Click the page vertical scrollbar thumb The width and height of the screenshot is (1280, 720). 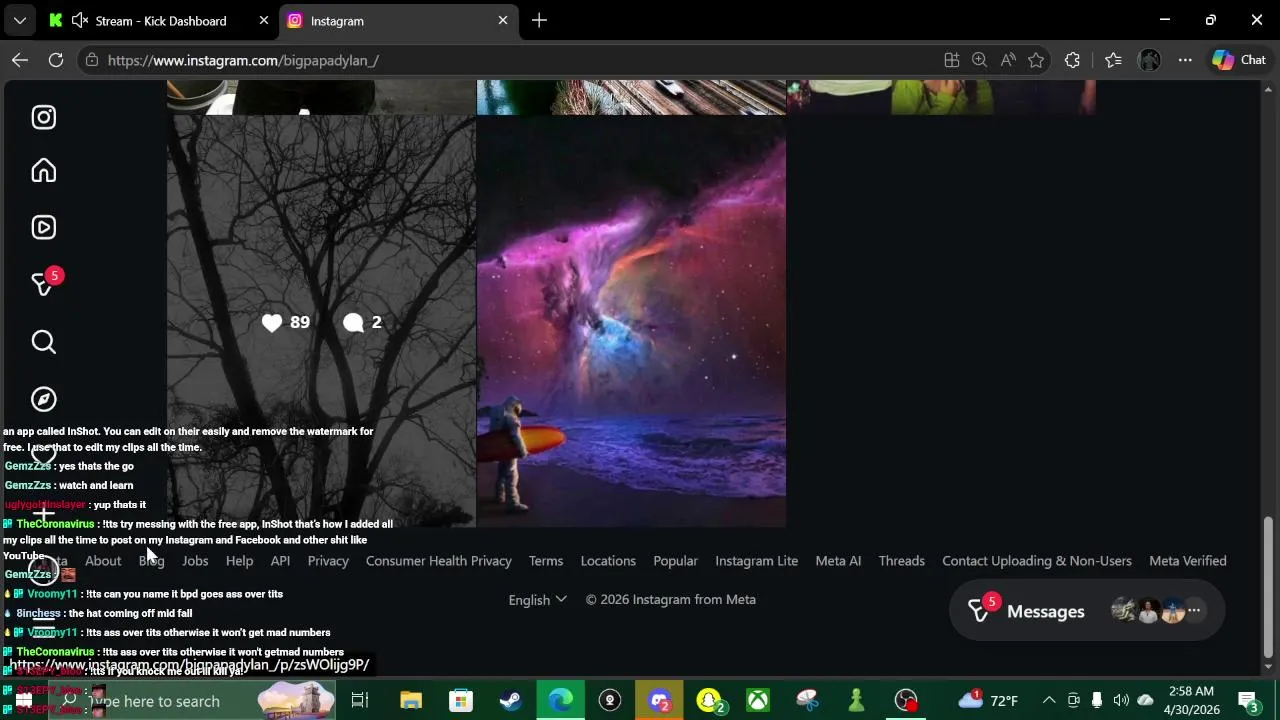pyautogui.click(x=1269, y=587)
